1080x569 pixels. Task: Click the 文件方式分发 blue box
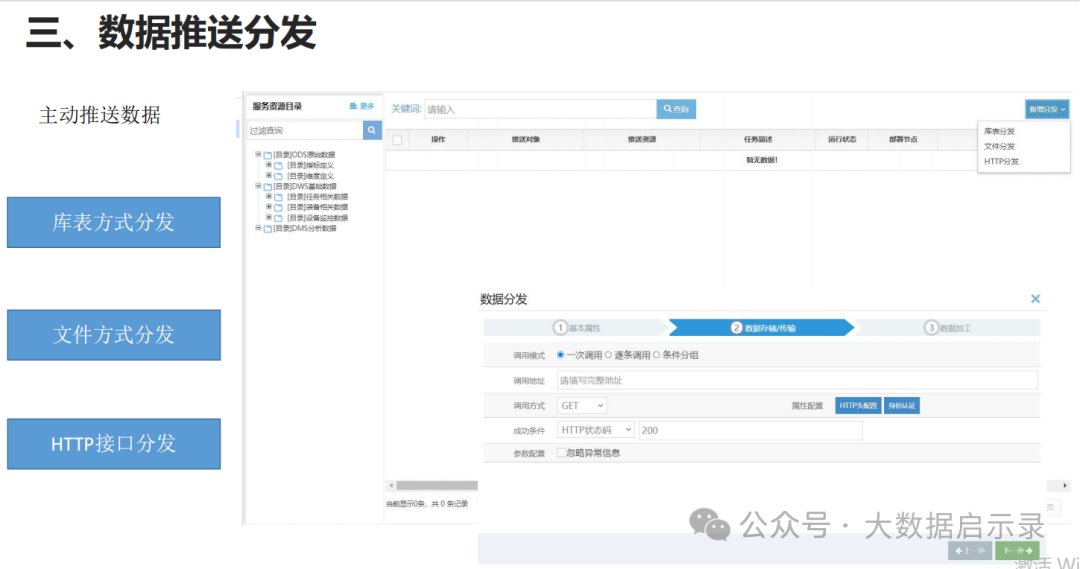tap(114, 335)
